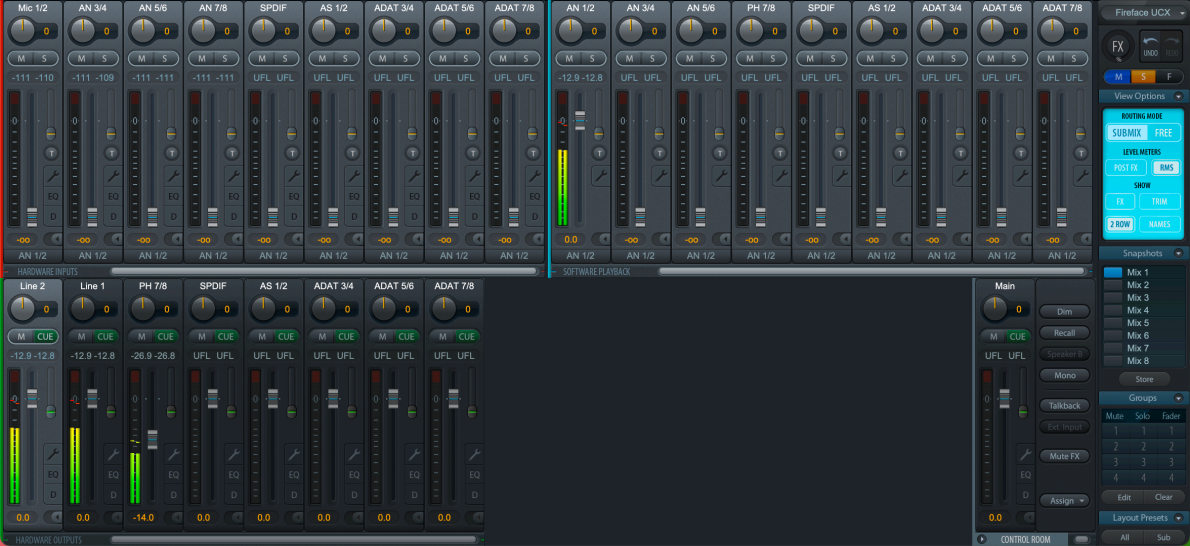The image size is (1190, 546).
Task: Solo software playback SPDIF channel
Action: coord(833,58)
